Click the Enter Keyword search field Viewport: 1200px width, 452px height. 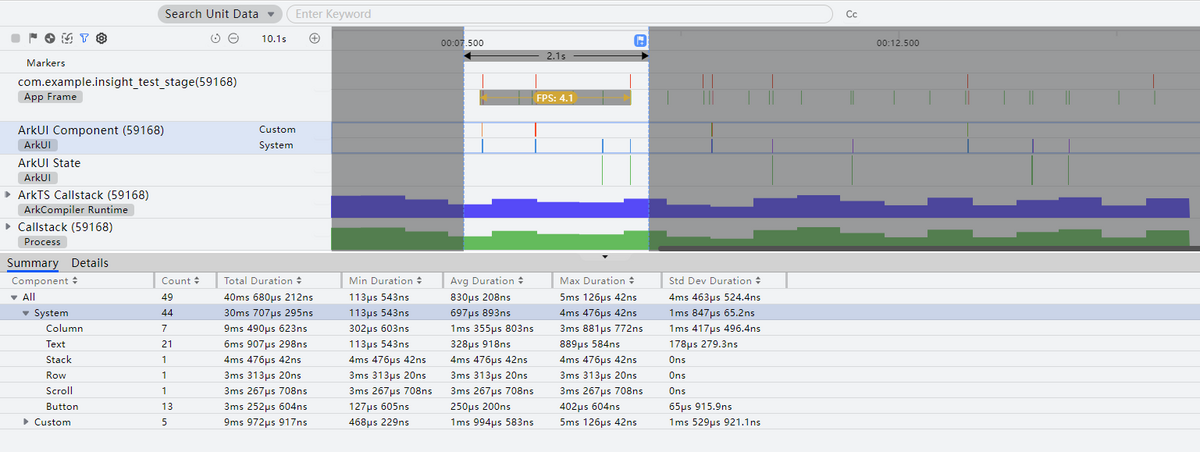(560, 14)
